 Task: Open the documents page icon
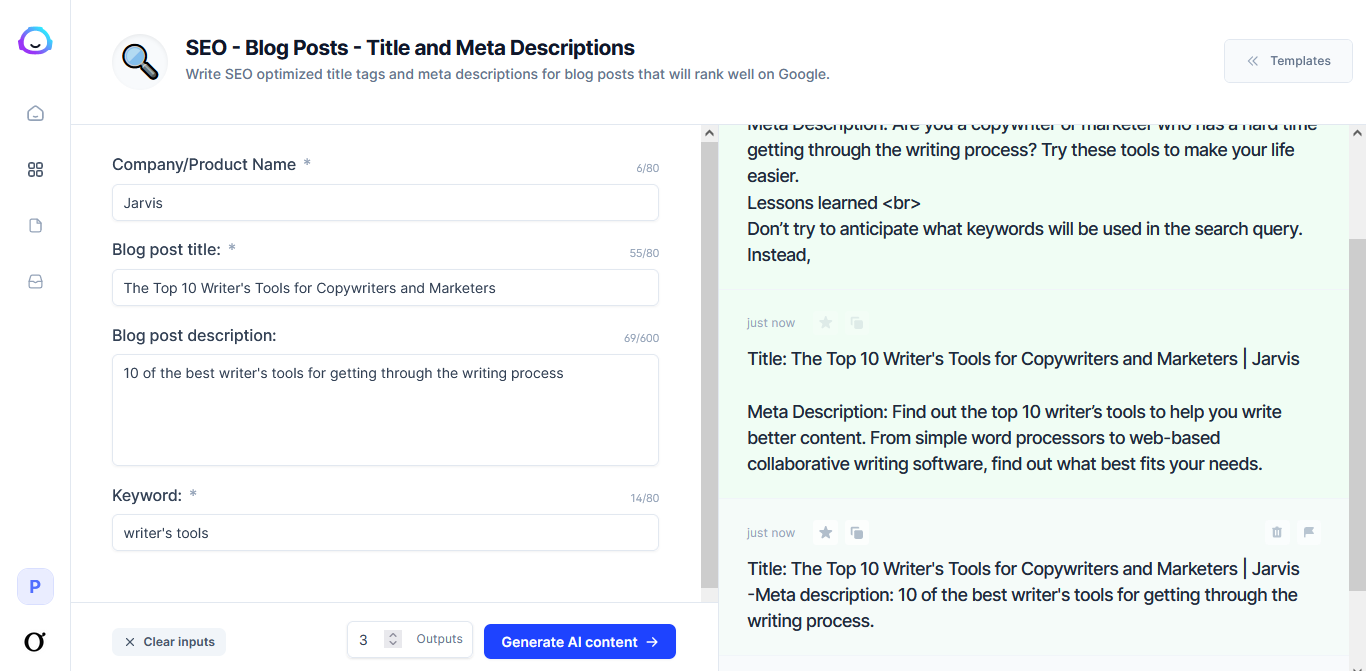35,226
